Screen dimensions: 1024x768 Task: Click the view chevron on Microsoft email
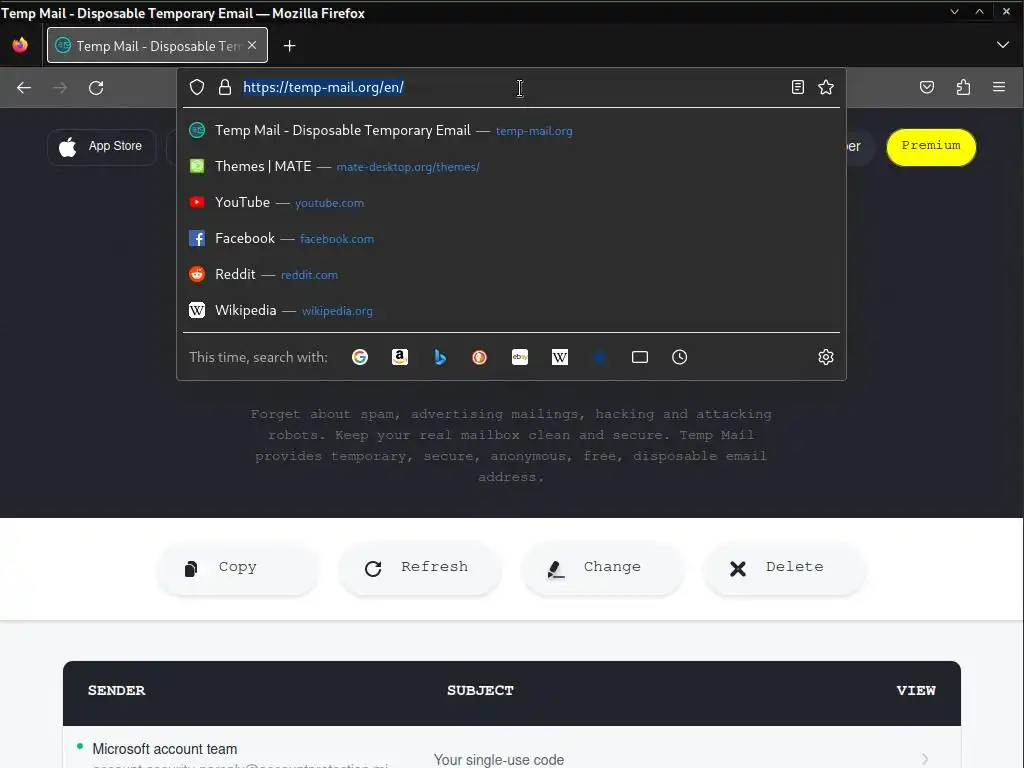[x=925, y=759]
